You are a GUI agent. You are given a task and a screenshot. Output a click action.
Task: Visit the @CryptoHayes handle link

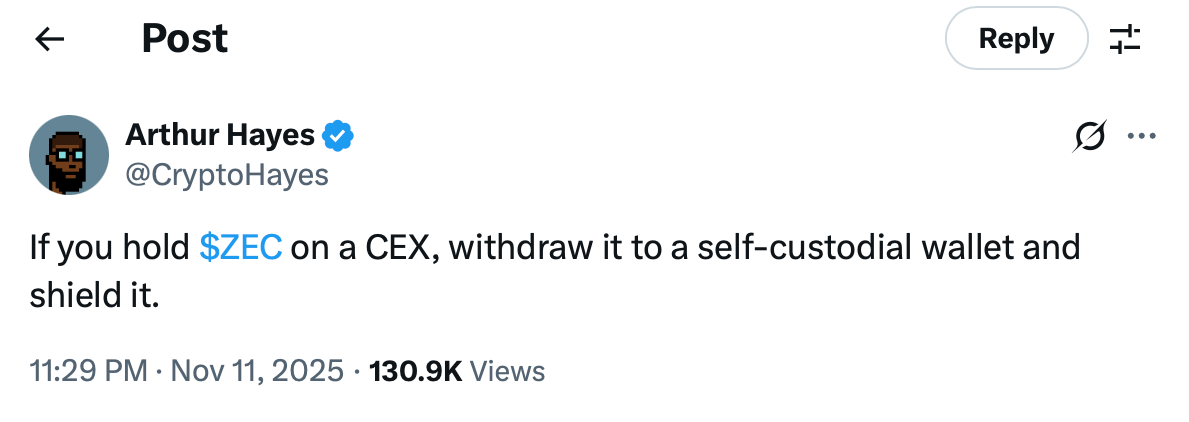pyautogui.click(x=227, y=174)
